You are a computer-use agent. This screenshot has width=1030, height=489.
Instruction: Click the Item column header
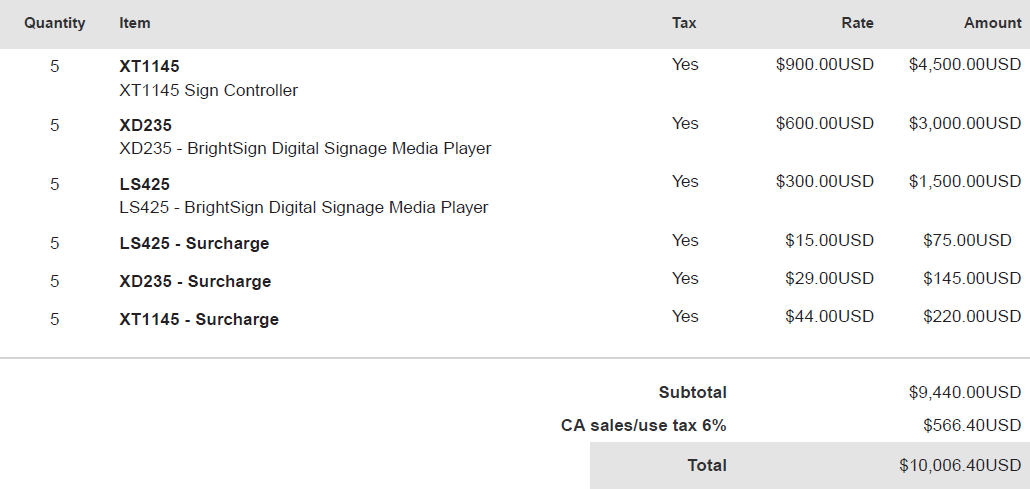tap(135, 23)
